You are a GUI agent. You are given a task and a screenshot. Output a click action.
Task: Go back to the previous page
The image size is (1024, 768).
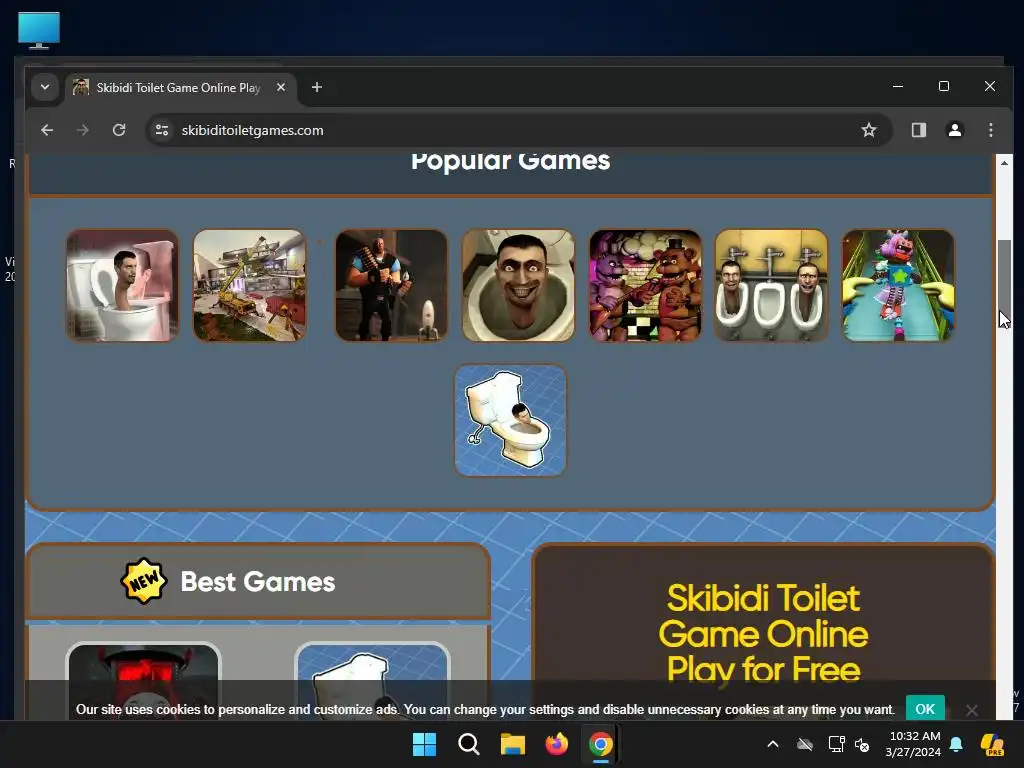(47, 130)
